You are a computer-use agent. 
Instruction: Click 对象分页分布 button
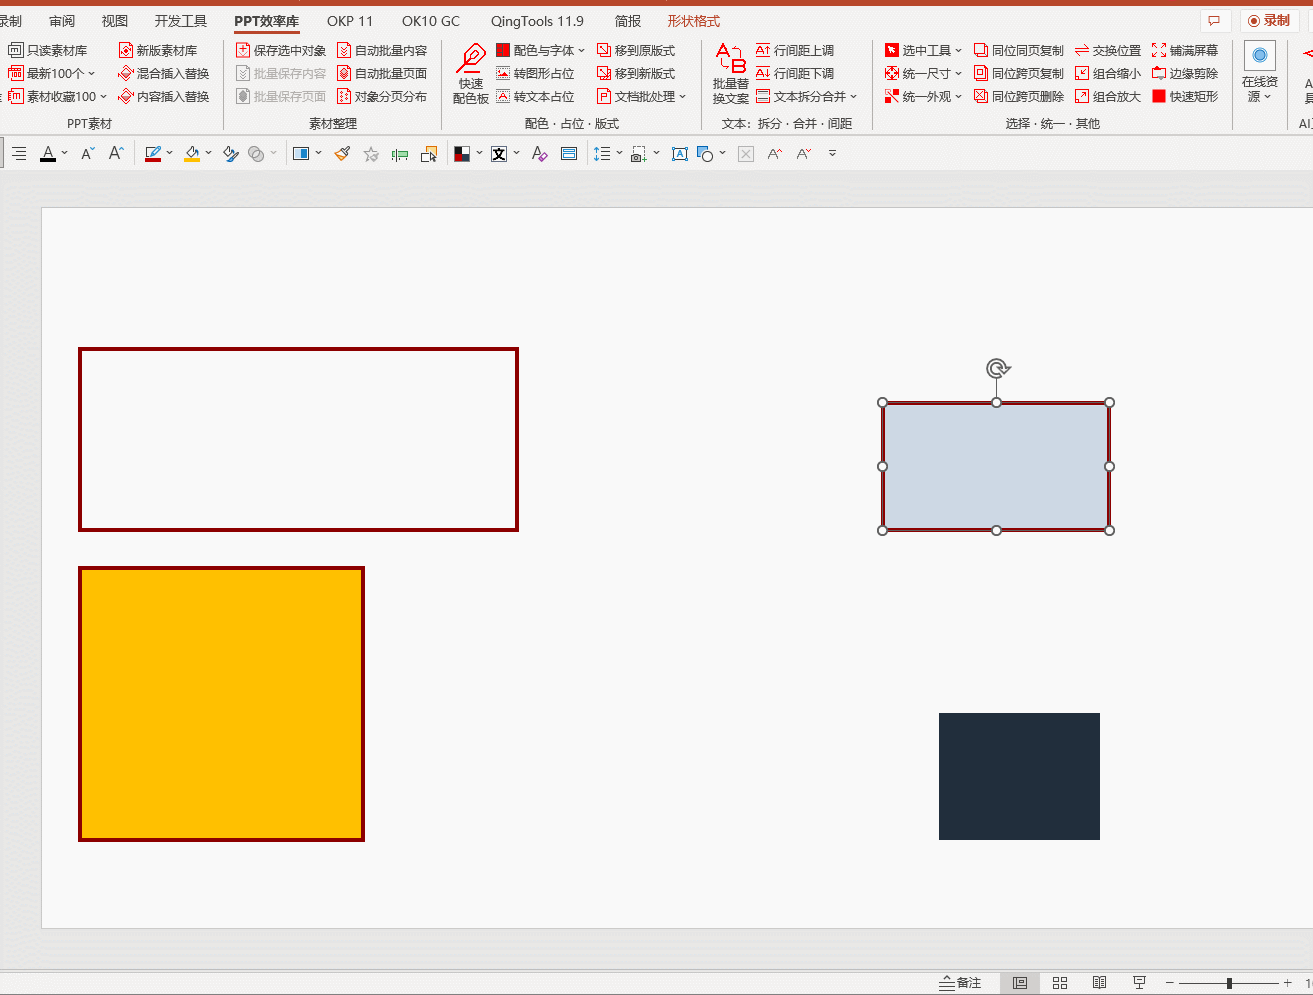(x=382, y=96)
